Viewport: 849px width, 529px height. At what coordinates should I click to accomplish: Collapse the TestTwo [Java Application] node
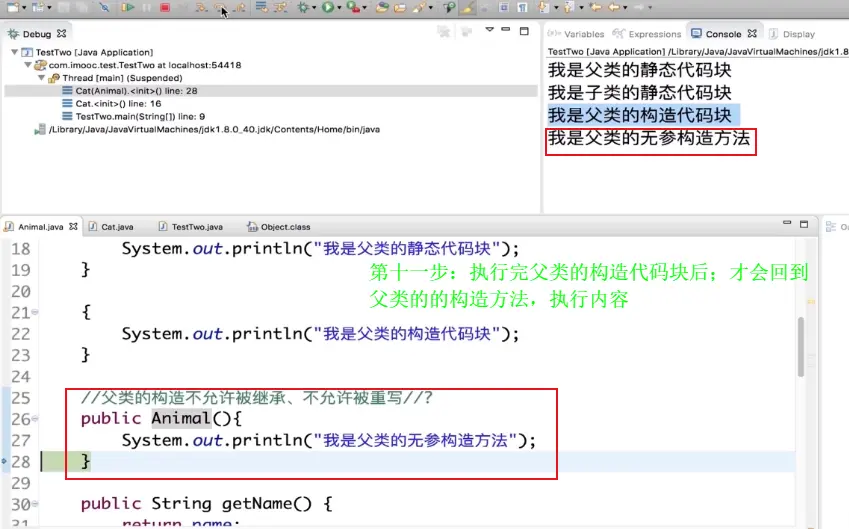pos(15,52)
